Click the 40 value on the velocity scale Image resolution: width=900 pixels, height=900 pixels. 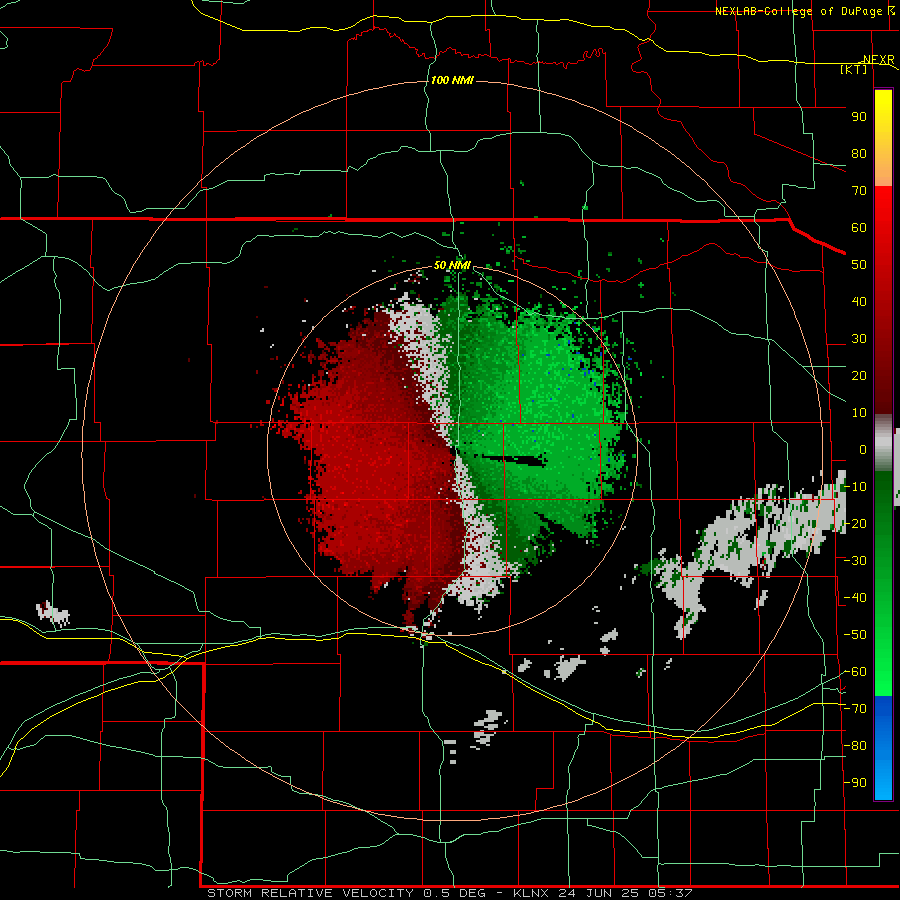[x=859, y=301]
